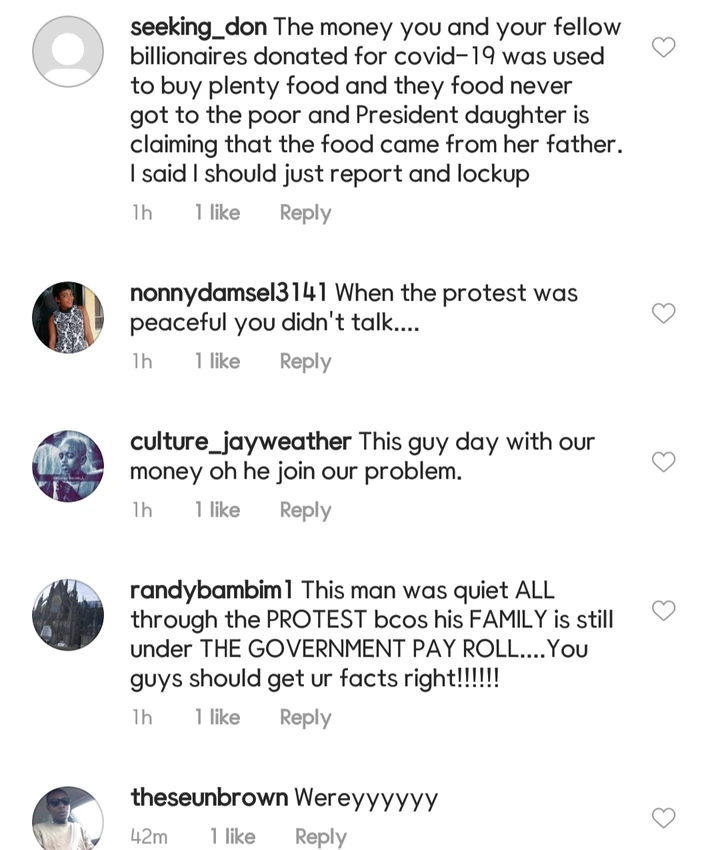Tap theseunbrown's profile picture
The image size is (720, 850).
pos(68,820)
